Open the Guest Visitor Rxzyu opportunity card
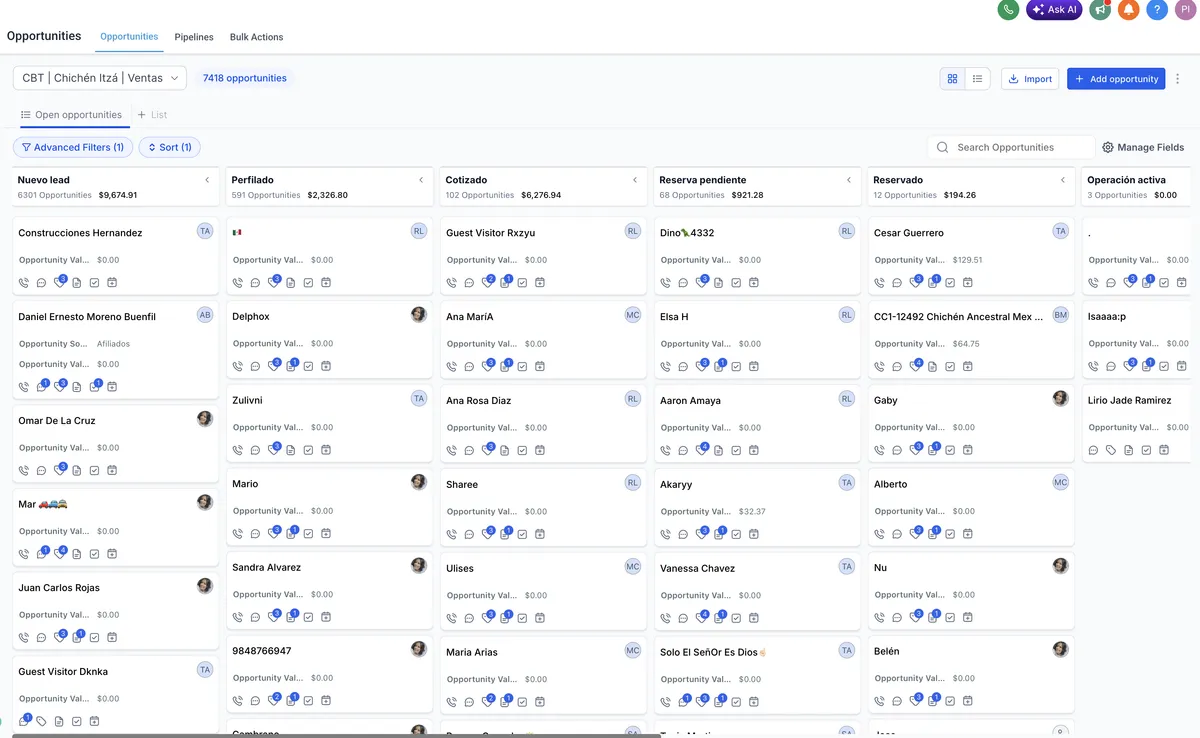Viewport: 1200px width, 738px height. point(543,256)
